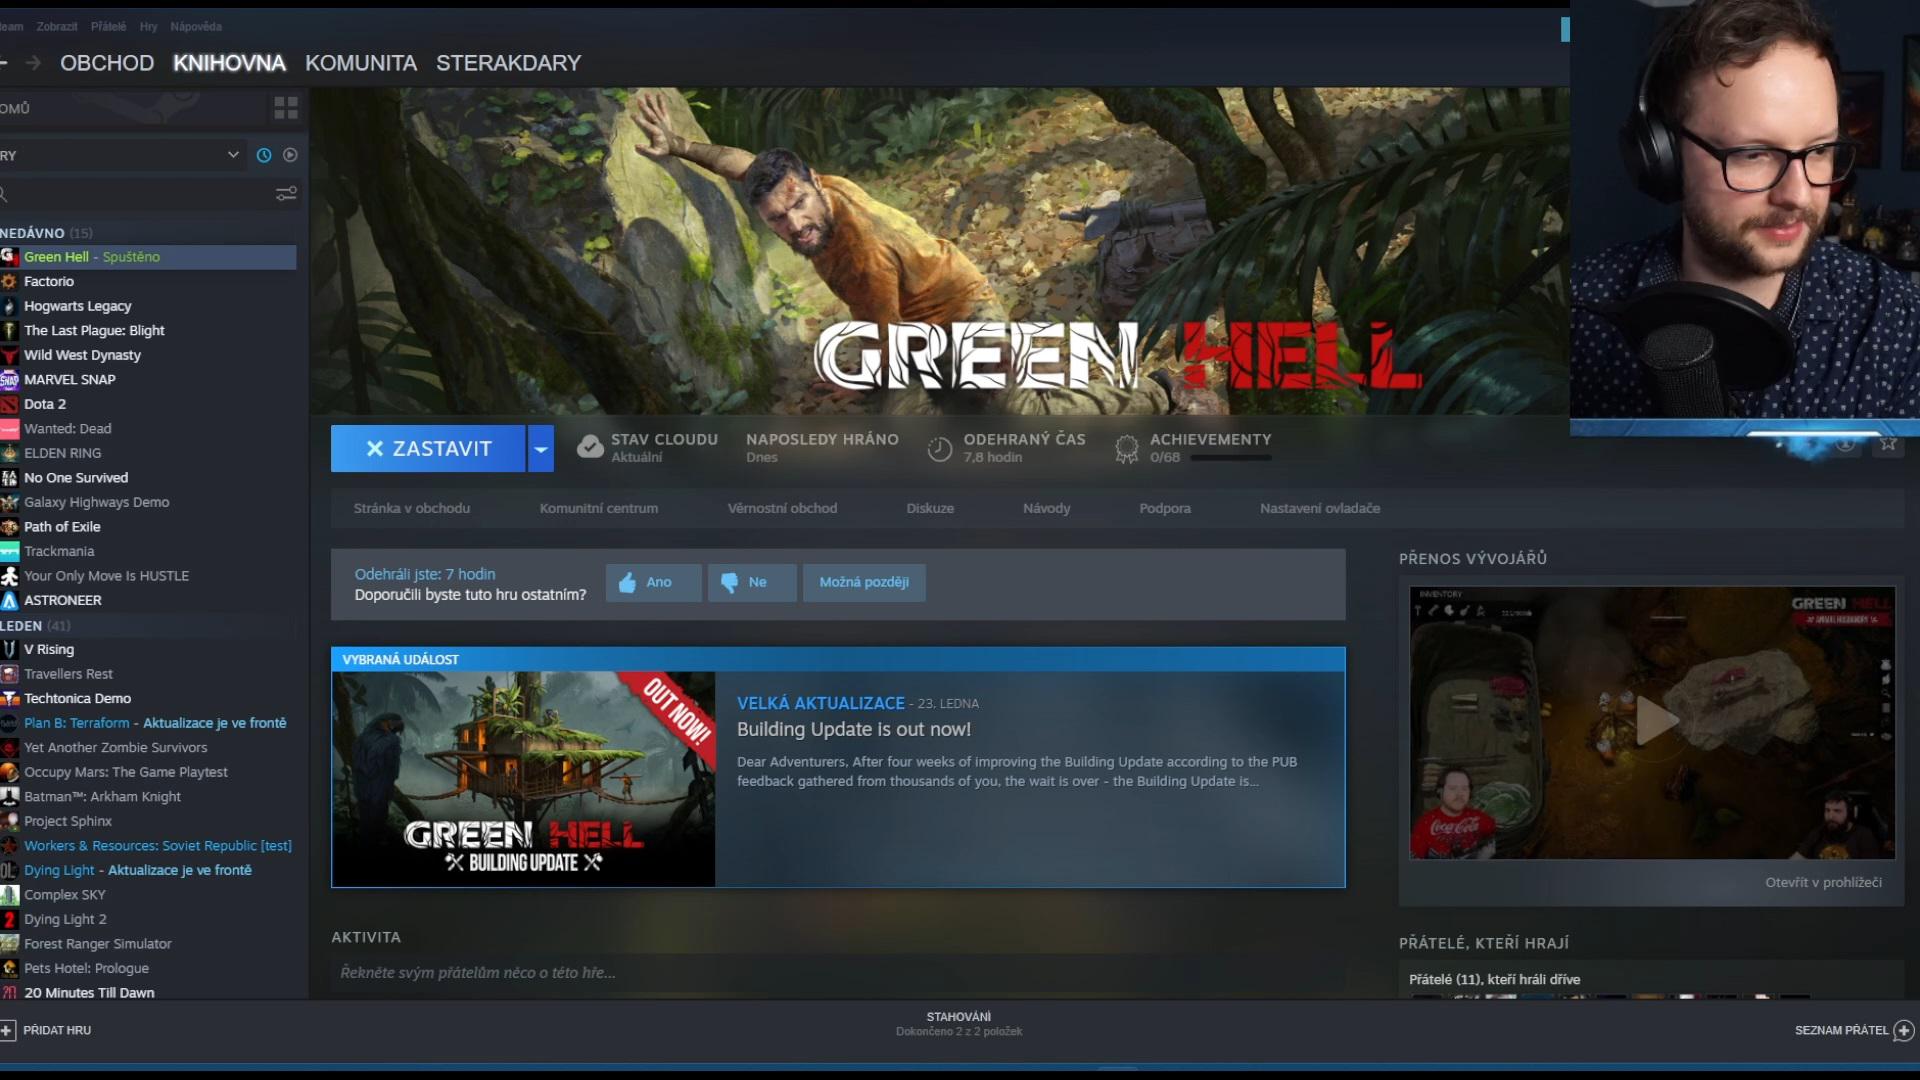
Task: Click thumbs up Ano recommendation button
Action: point(653,582)
